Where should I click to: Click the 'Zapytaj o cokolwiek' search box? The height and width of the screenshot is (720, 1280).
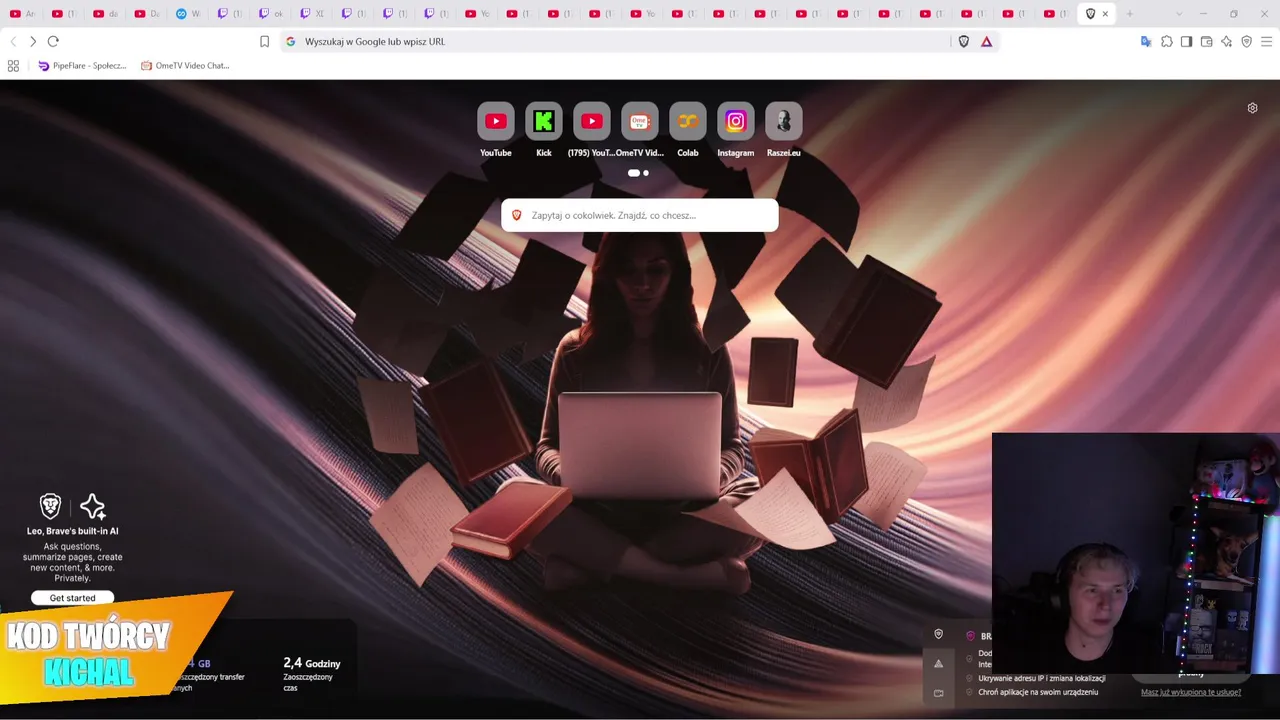click(x=640, y=215)
